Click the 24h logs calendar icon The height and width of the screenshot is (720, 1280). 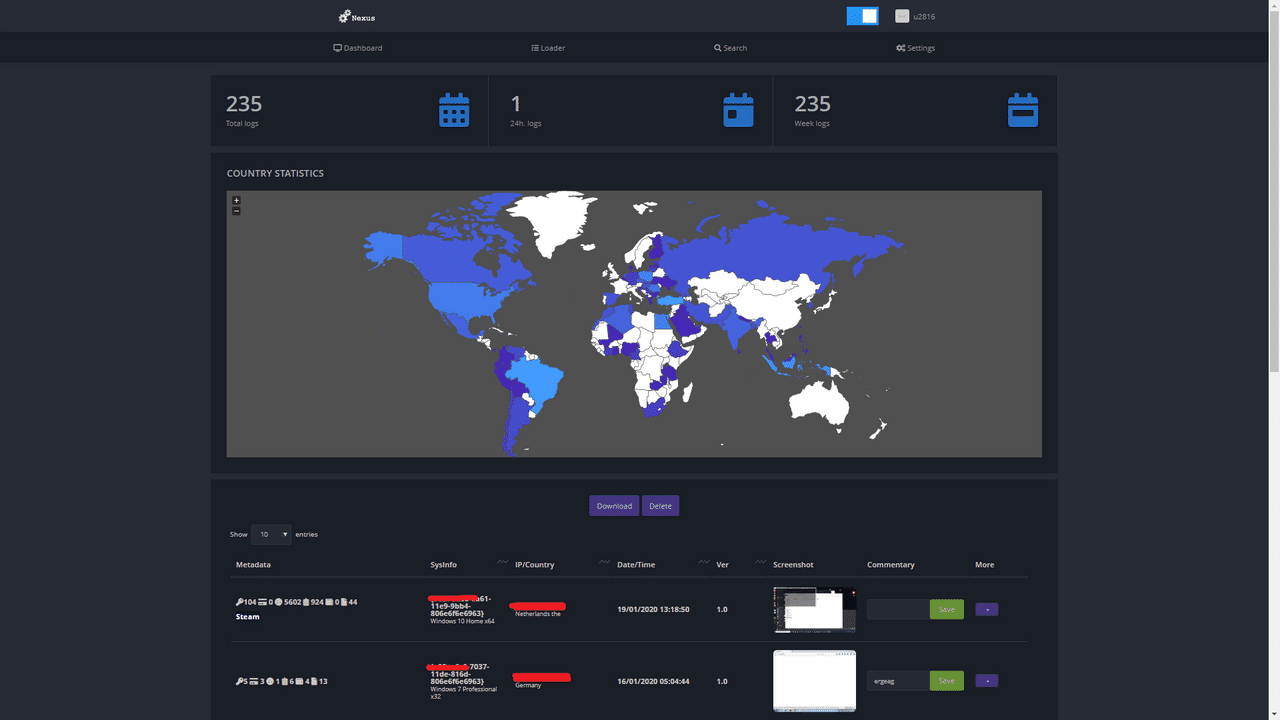pyautogui.click(x=738, y=110)
